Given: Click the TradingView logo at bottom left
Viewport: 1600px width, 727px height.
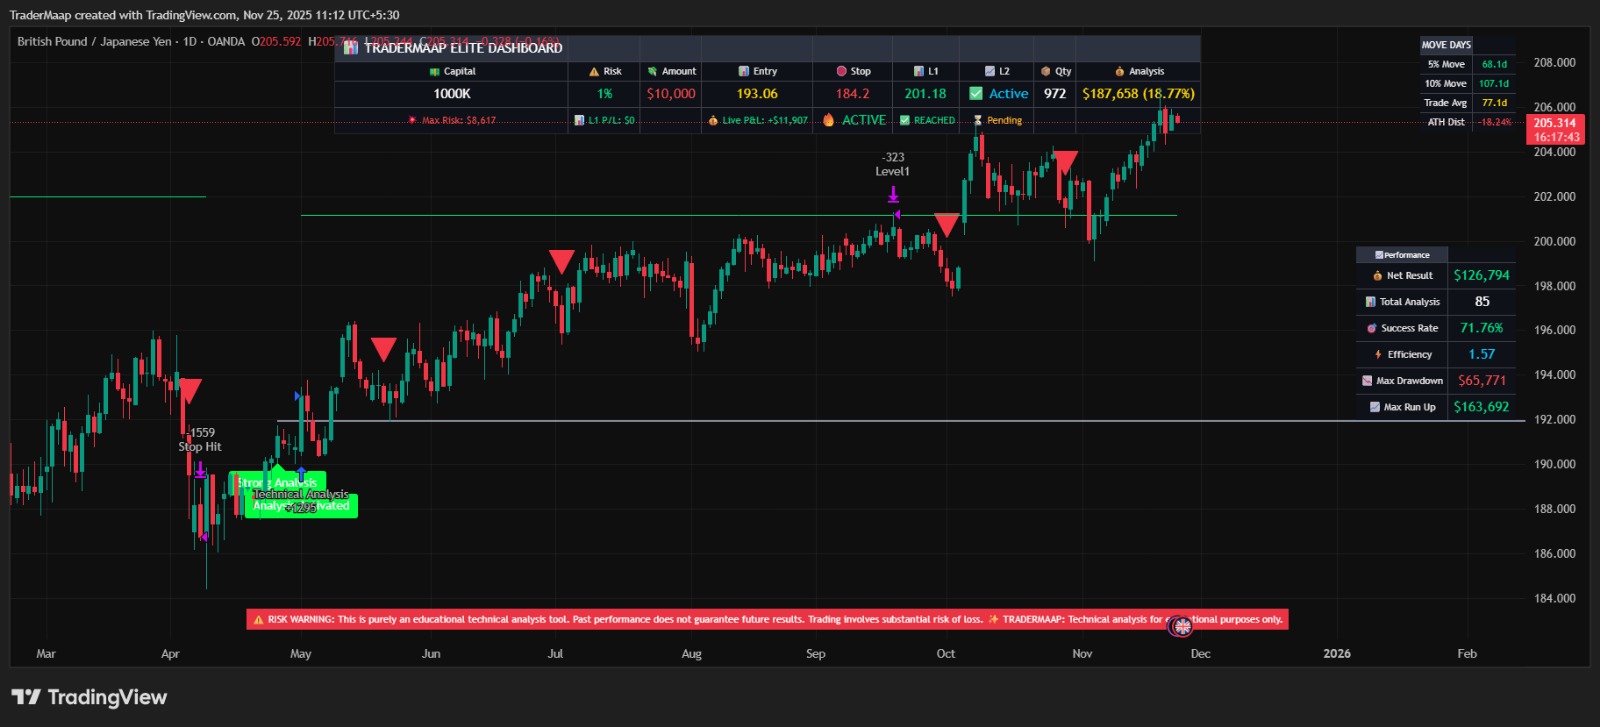Looking at the screenshot, I should pyautogui.click(x=89, y=697).
